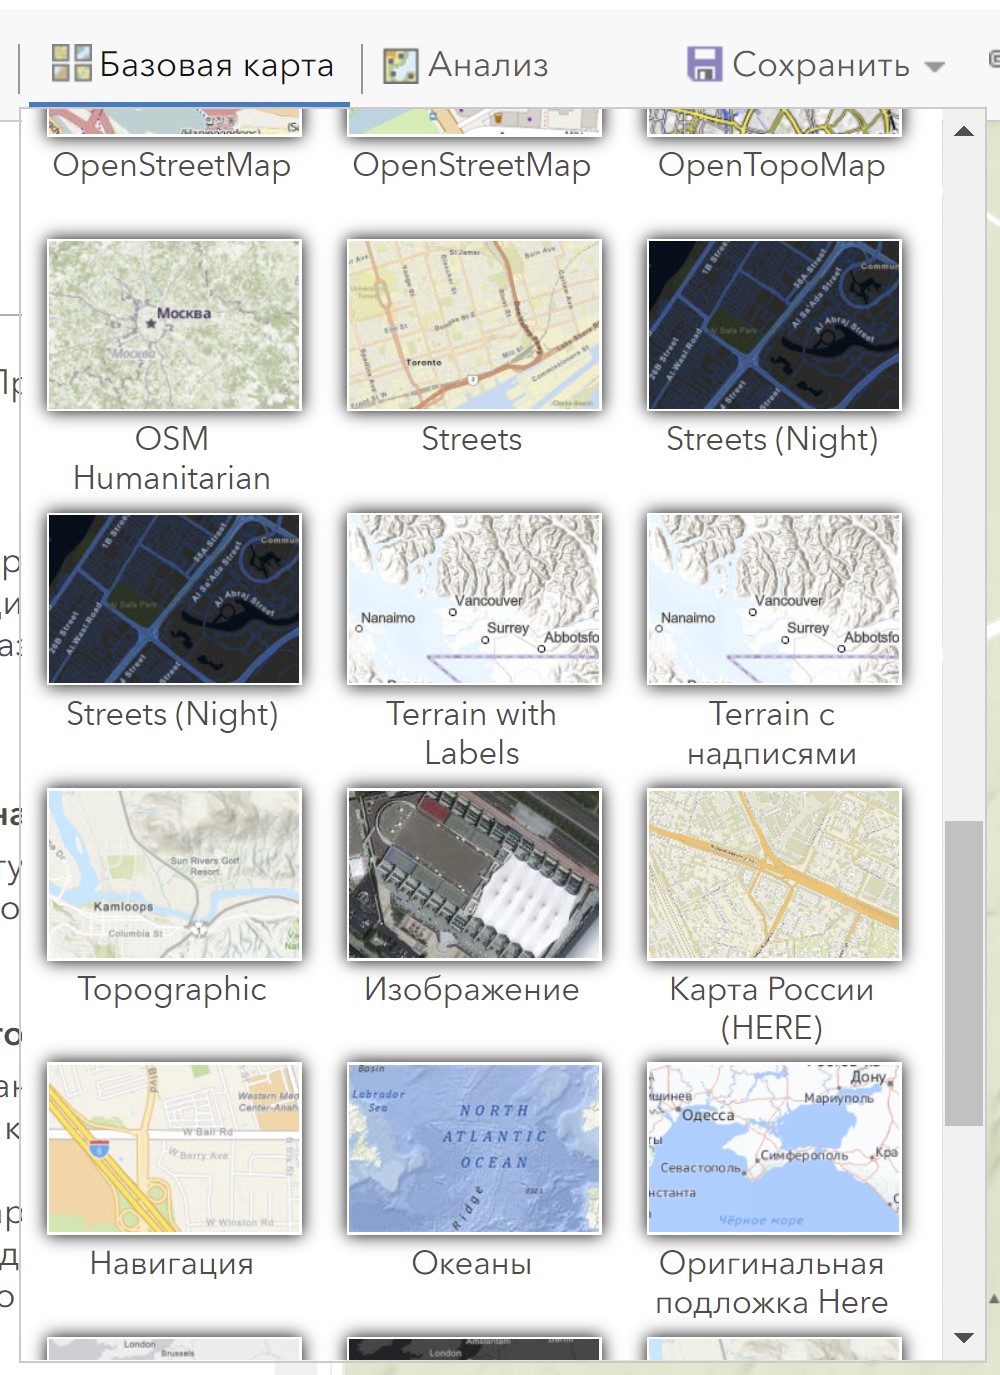Viewport: 1000px width, 1375px height.
Task: Choose the Topographic basemap
Action: pyautogui.click(x=174, y=874)
